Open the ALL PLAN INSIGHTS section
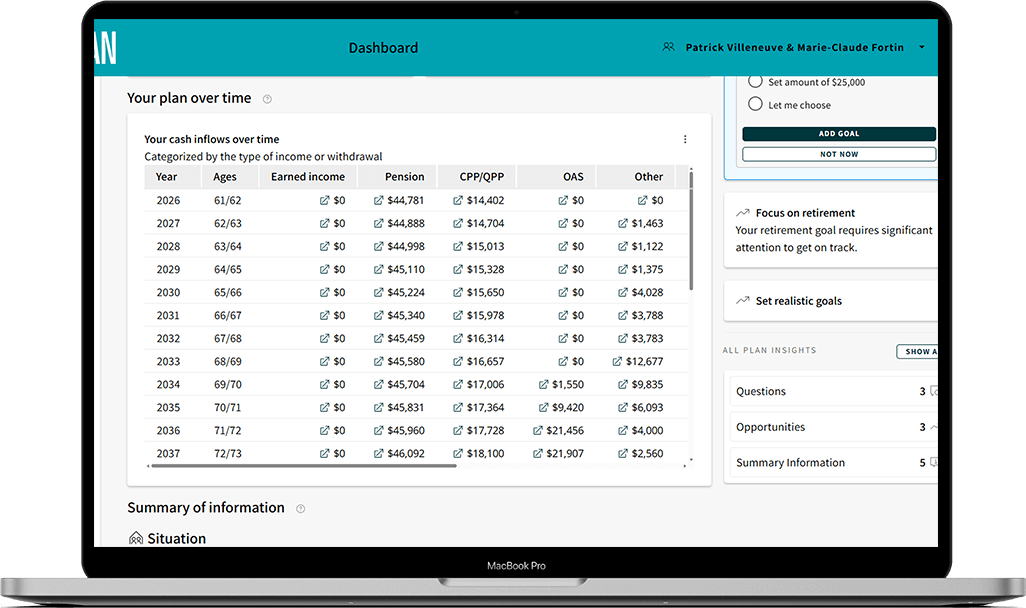Screen dimensions: 1026x608 pyautogui.click(x=769, y=350)
